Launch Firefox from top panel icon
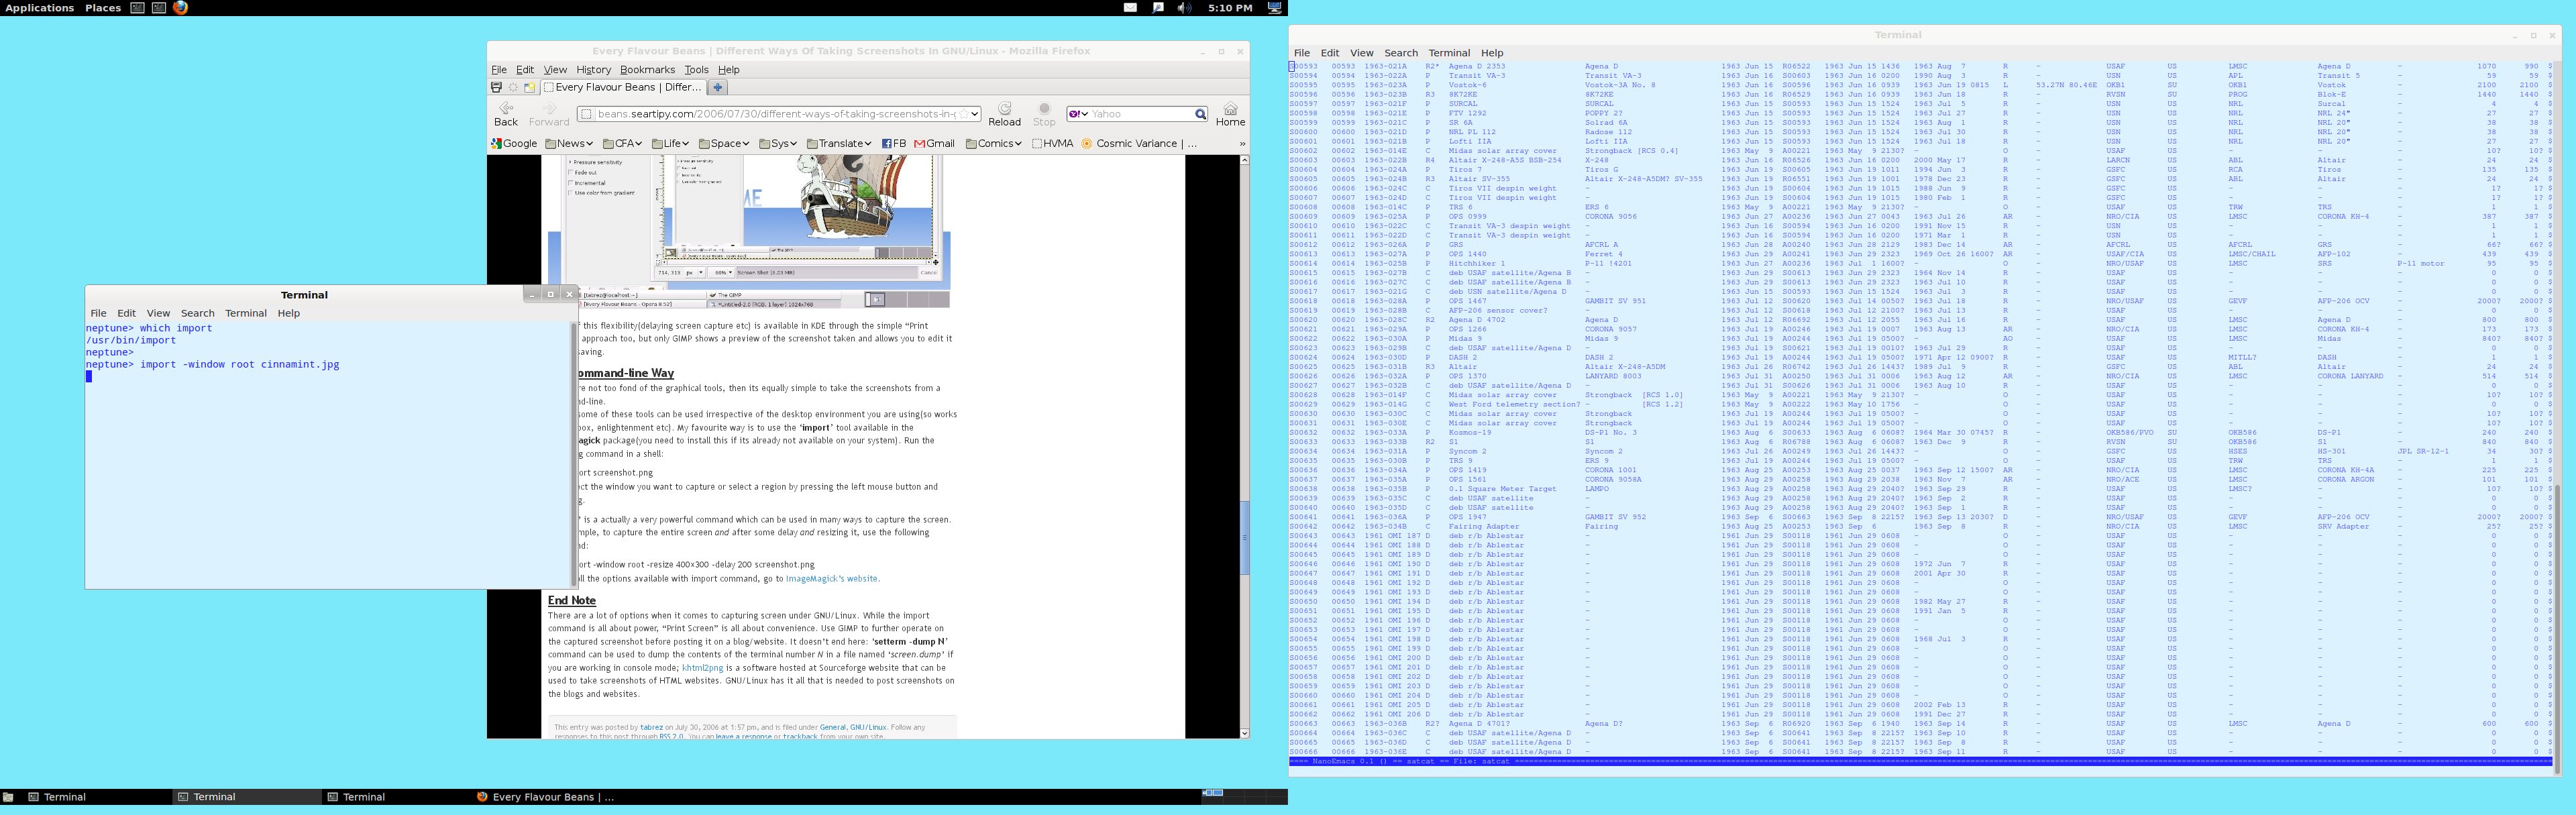The width and height of the screenshot is (2576, 815). coord(180,7)
